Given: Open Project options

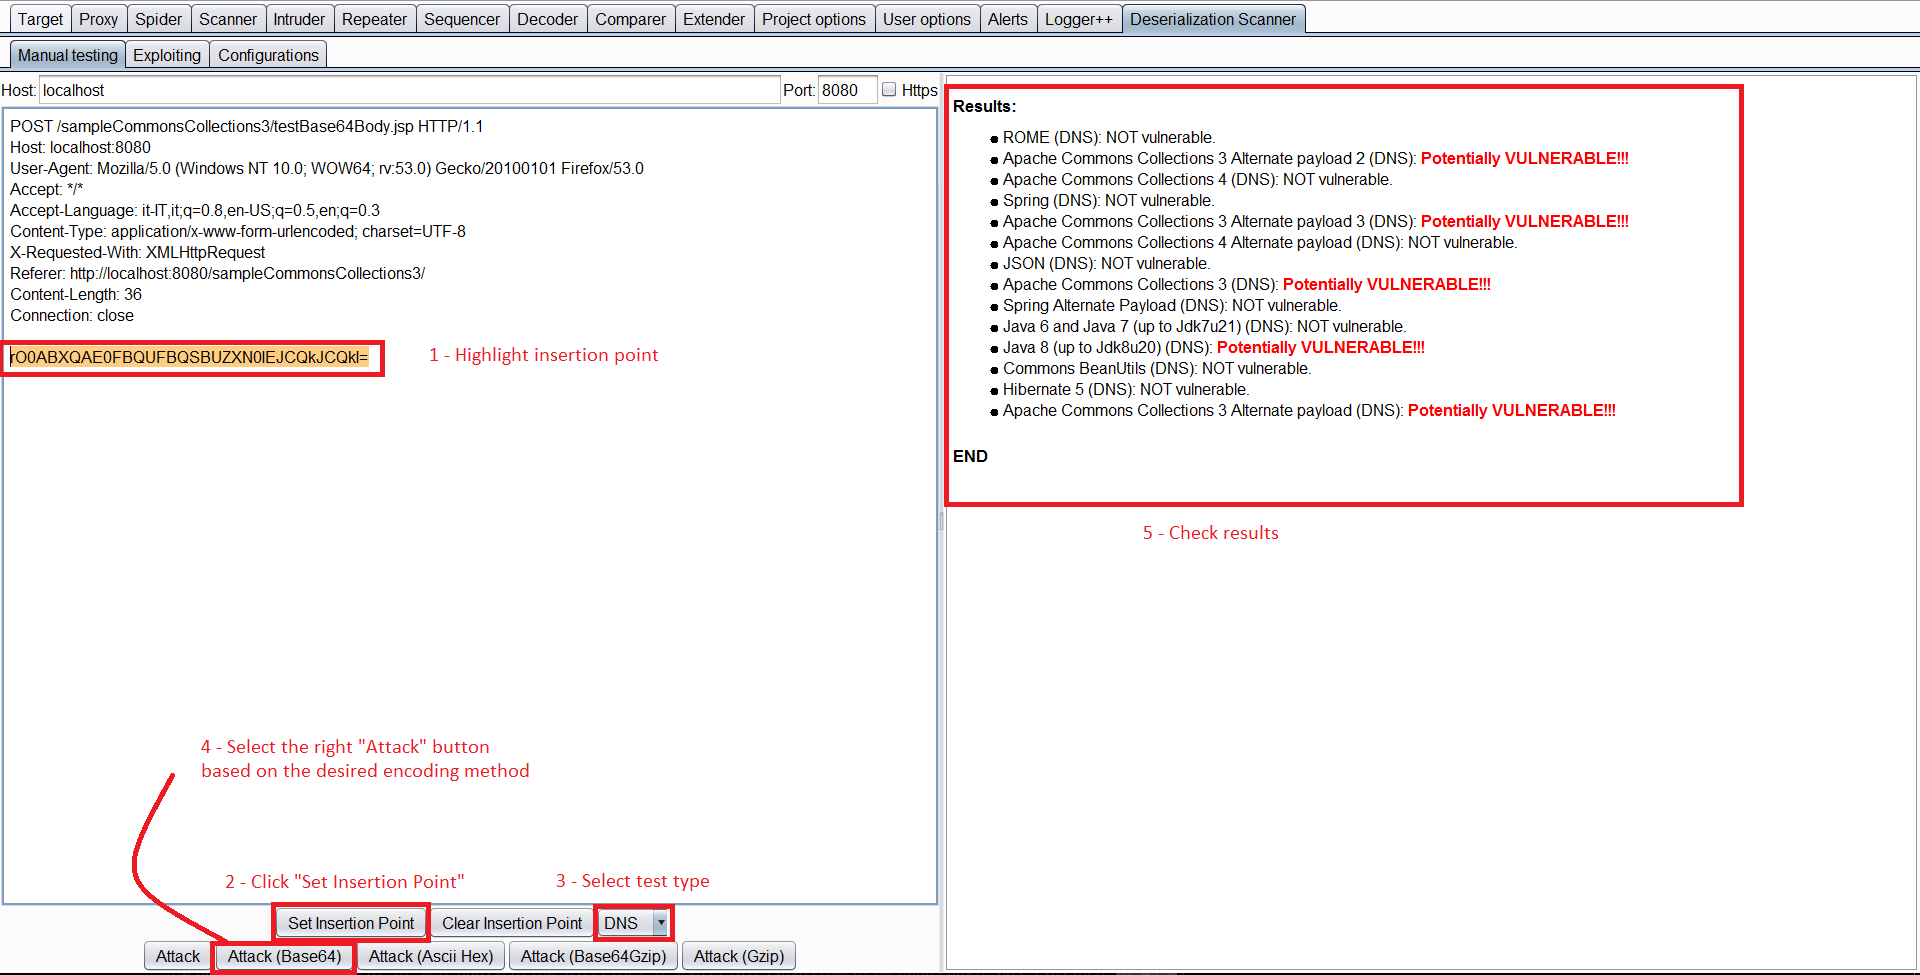Looking at the screenshot, I should [x=814, y=18].
